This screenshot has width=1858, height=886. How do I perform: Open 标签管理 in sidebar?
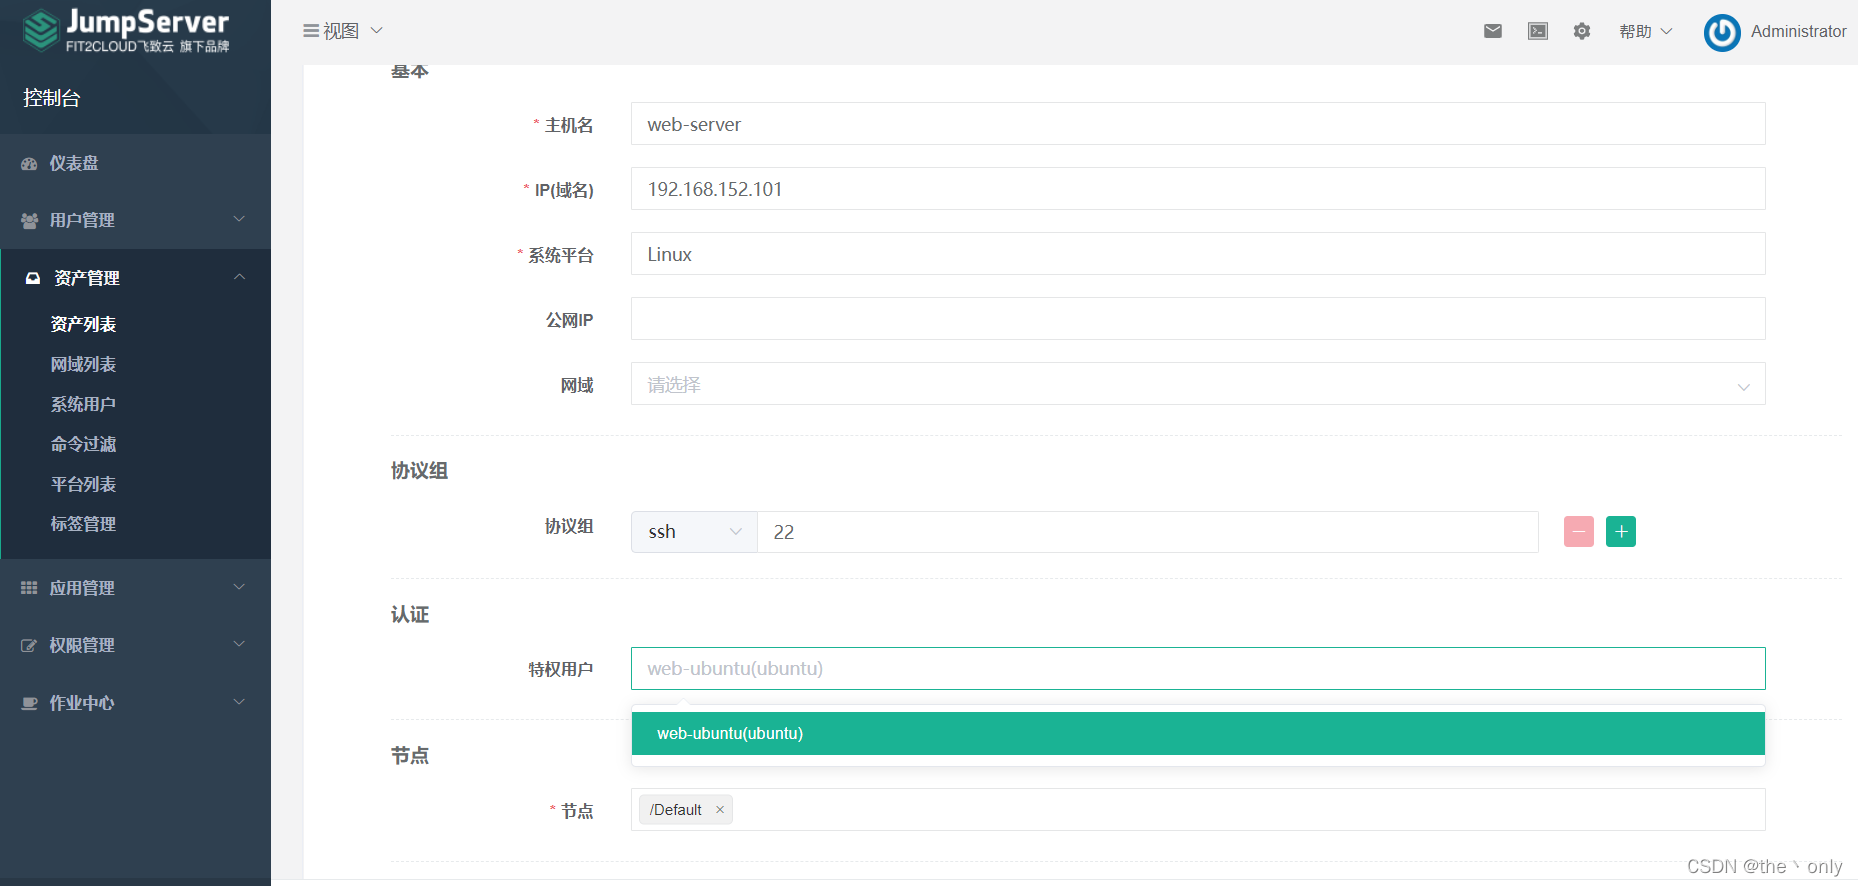click(83, 524)
